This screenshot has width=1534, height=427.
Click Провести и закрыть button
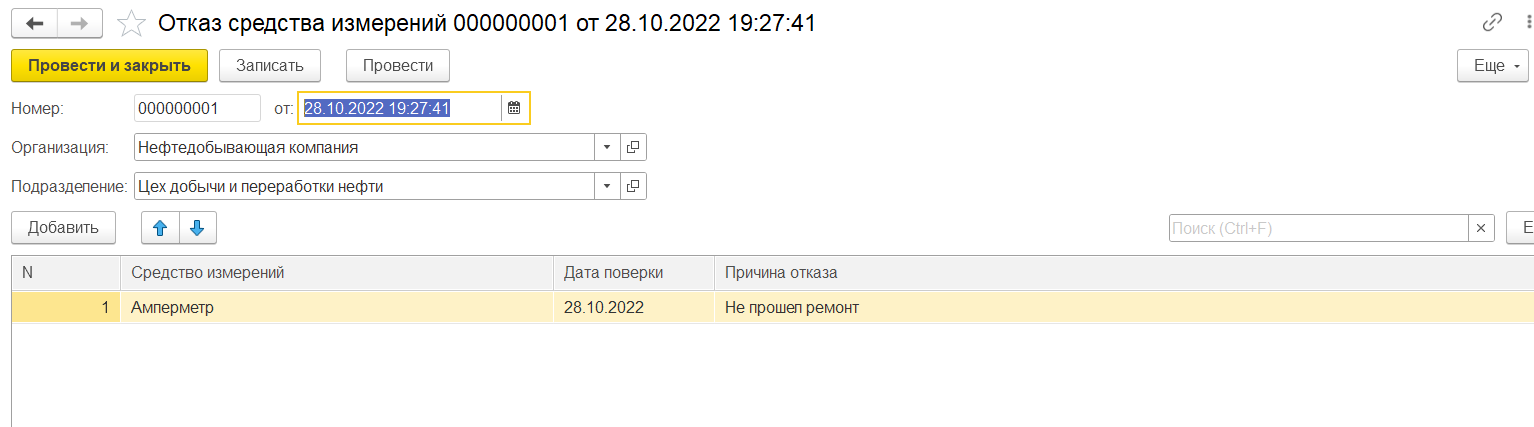[109, 66]
